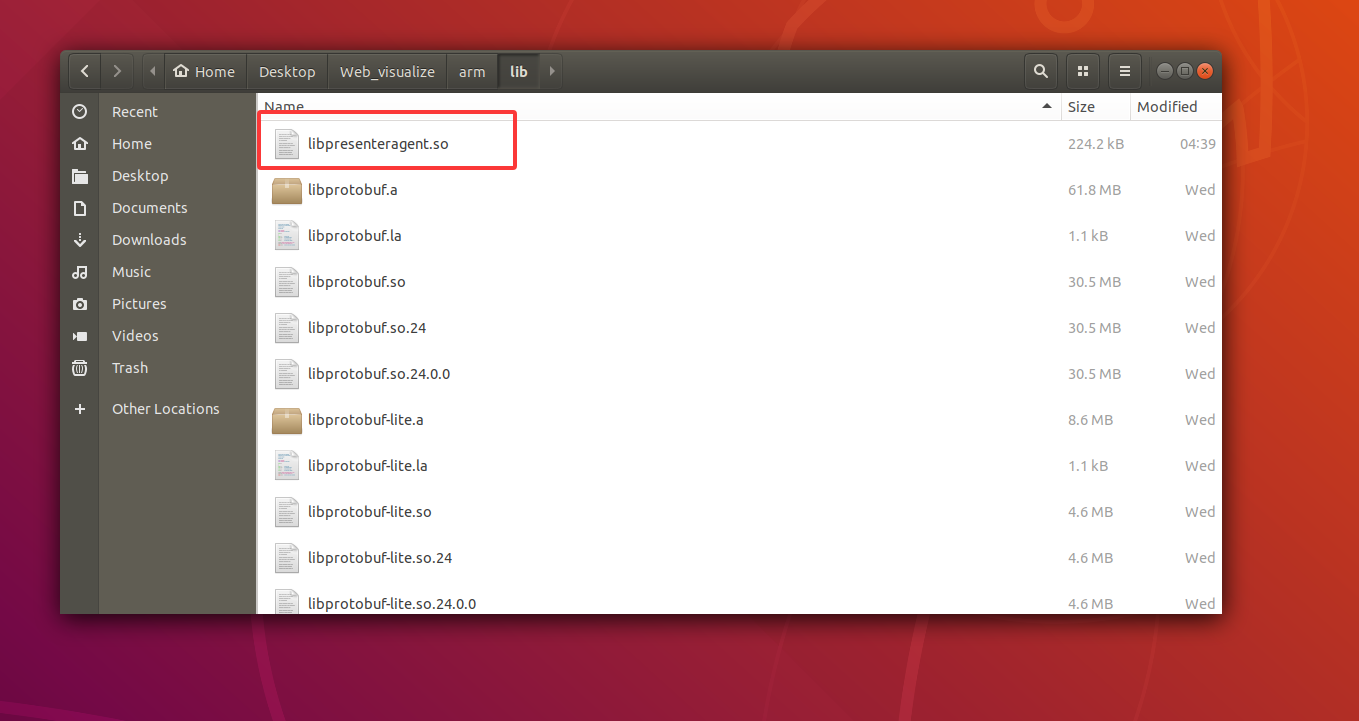
Task: Open the hamburger options menu
Action: (x=1125, y=71)
